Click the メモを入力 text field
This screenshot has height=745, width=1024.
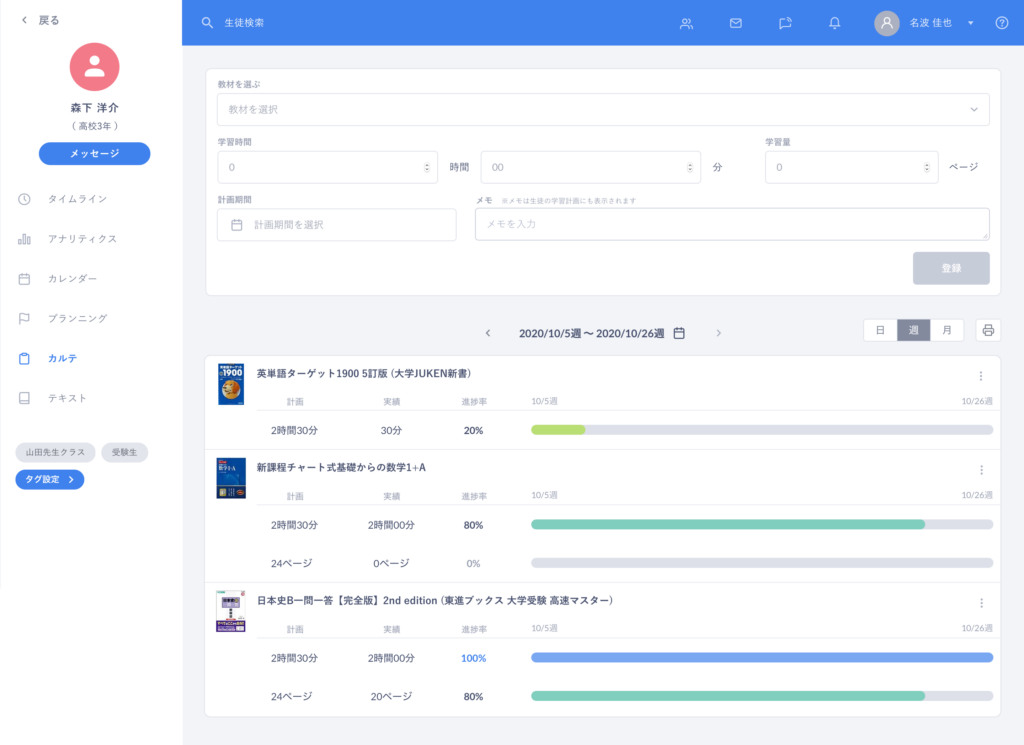[x=731, y=224]
